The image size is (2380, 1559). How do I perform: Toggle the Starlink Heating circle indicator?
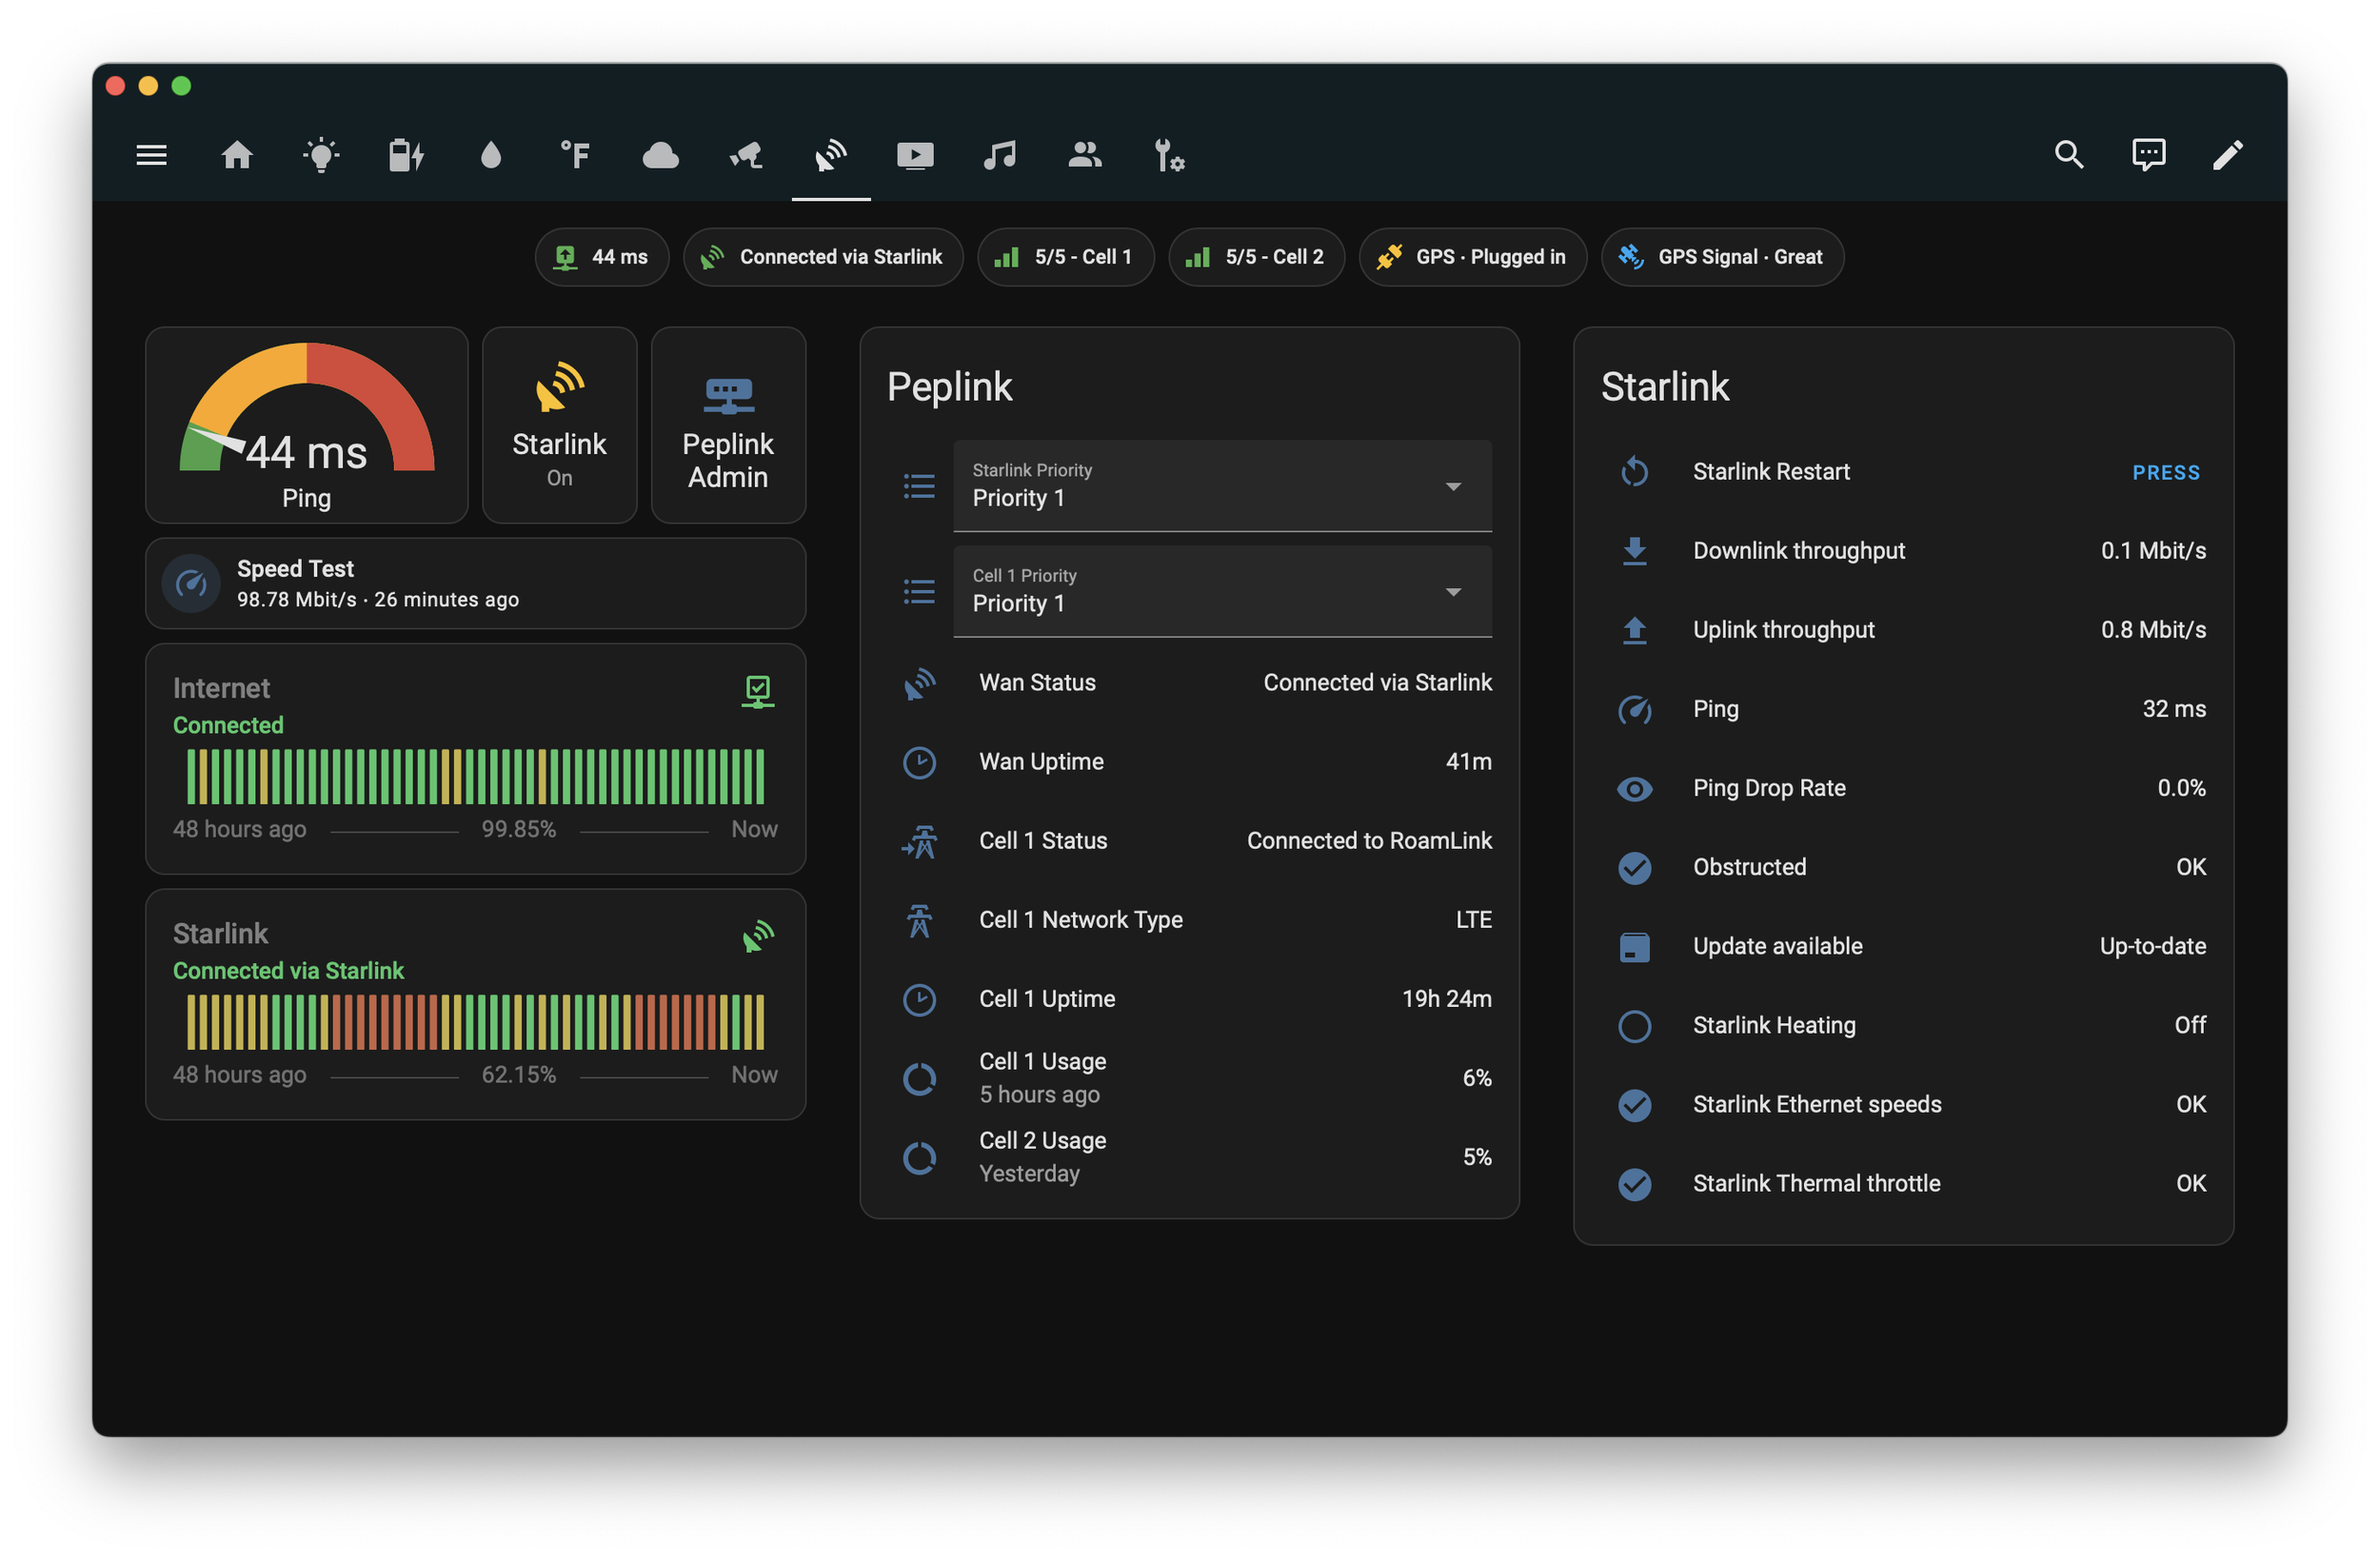tap(1634, 1026)
